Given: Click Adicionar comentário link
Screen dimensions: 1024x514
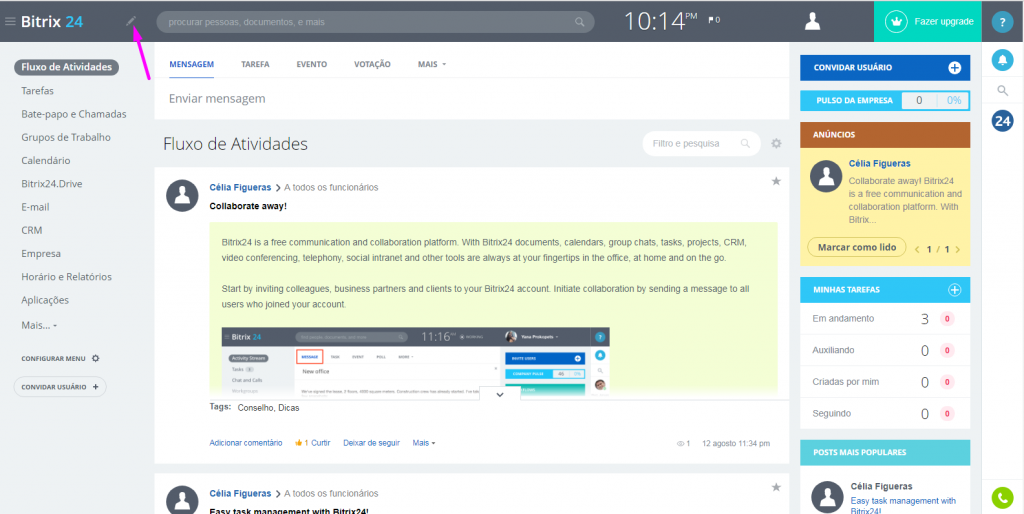Looking at the screenshot, I should pyautogui.click(x=246, y=443).
